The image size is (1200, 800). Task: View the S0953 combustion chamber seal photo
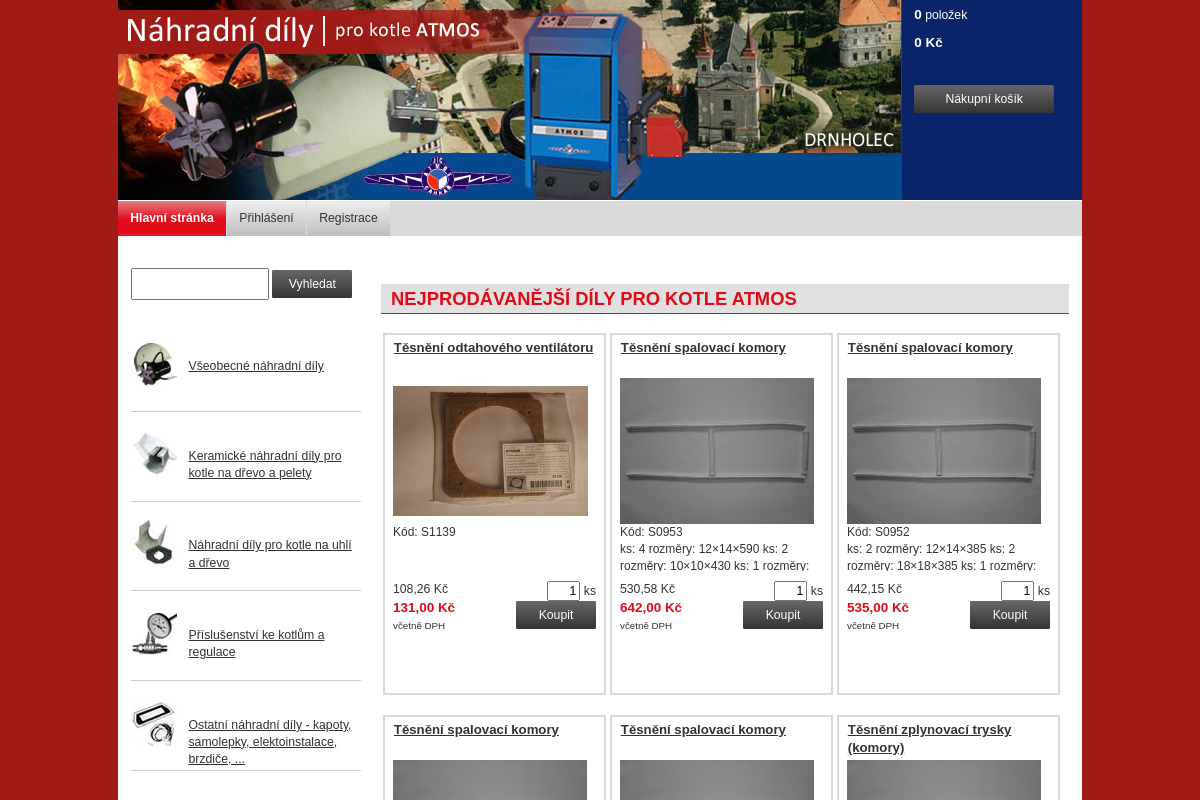[x=717, y=451]
